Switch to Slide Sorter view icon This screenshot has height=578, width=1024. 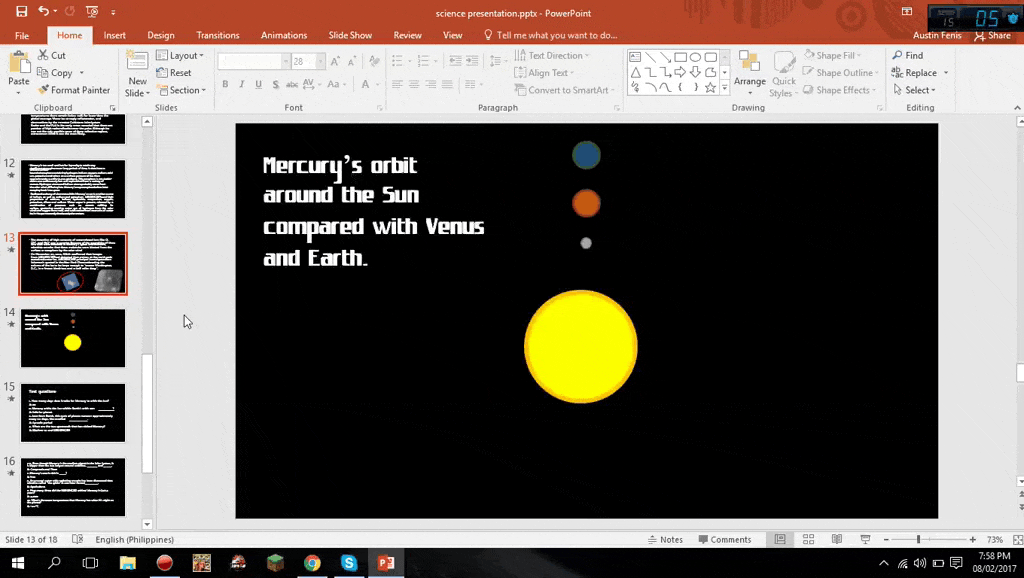(807, 539)
